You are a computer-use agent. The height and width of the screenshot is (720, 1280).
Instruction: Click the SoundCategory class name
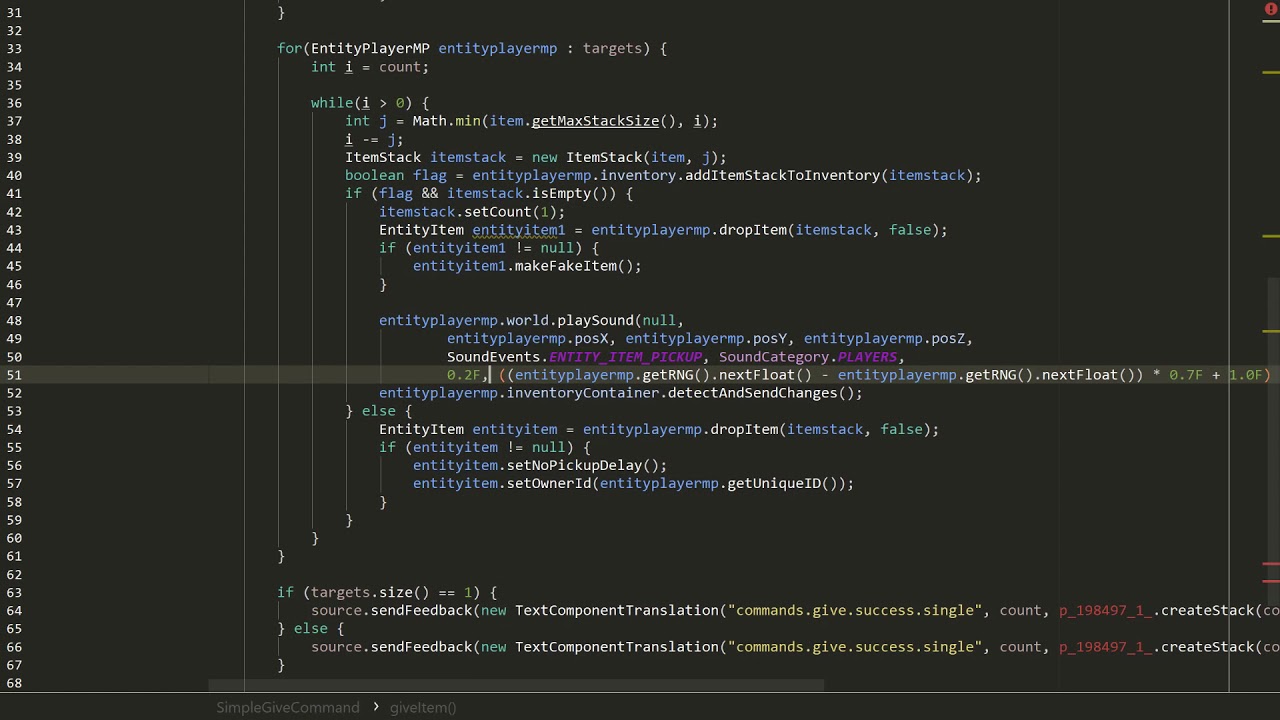pos(774,357)
